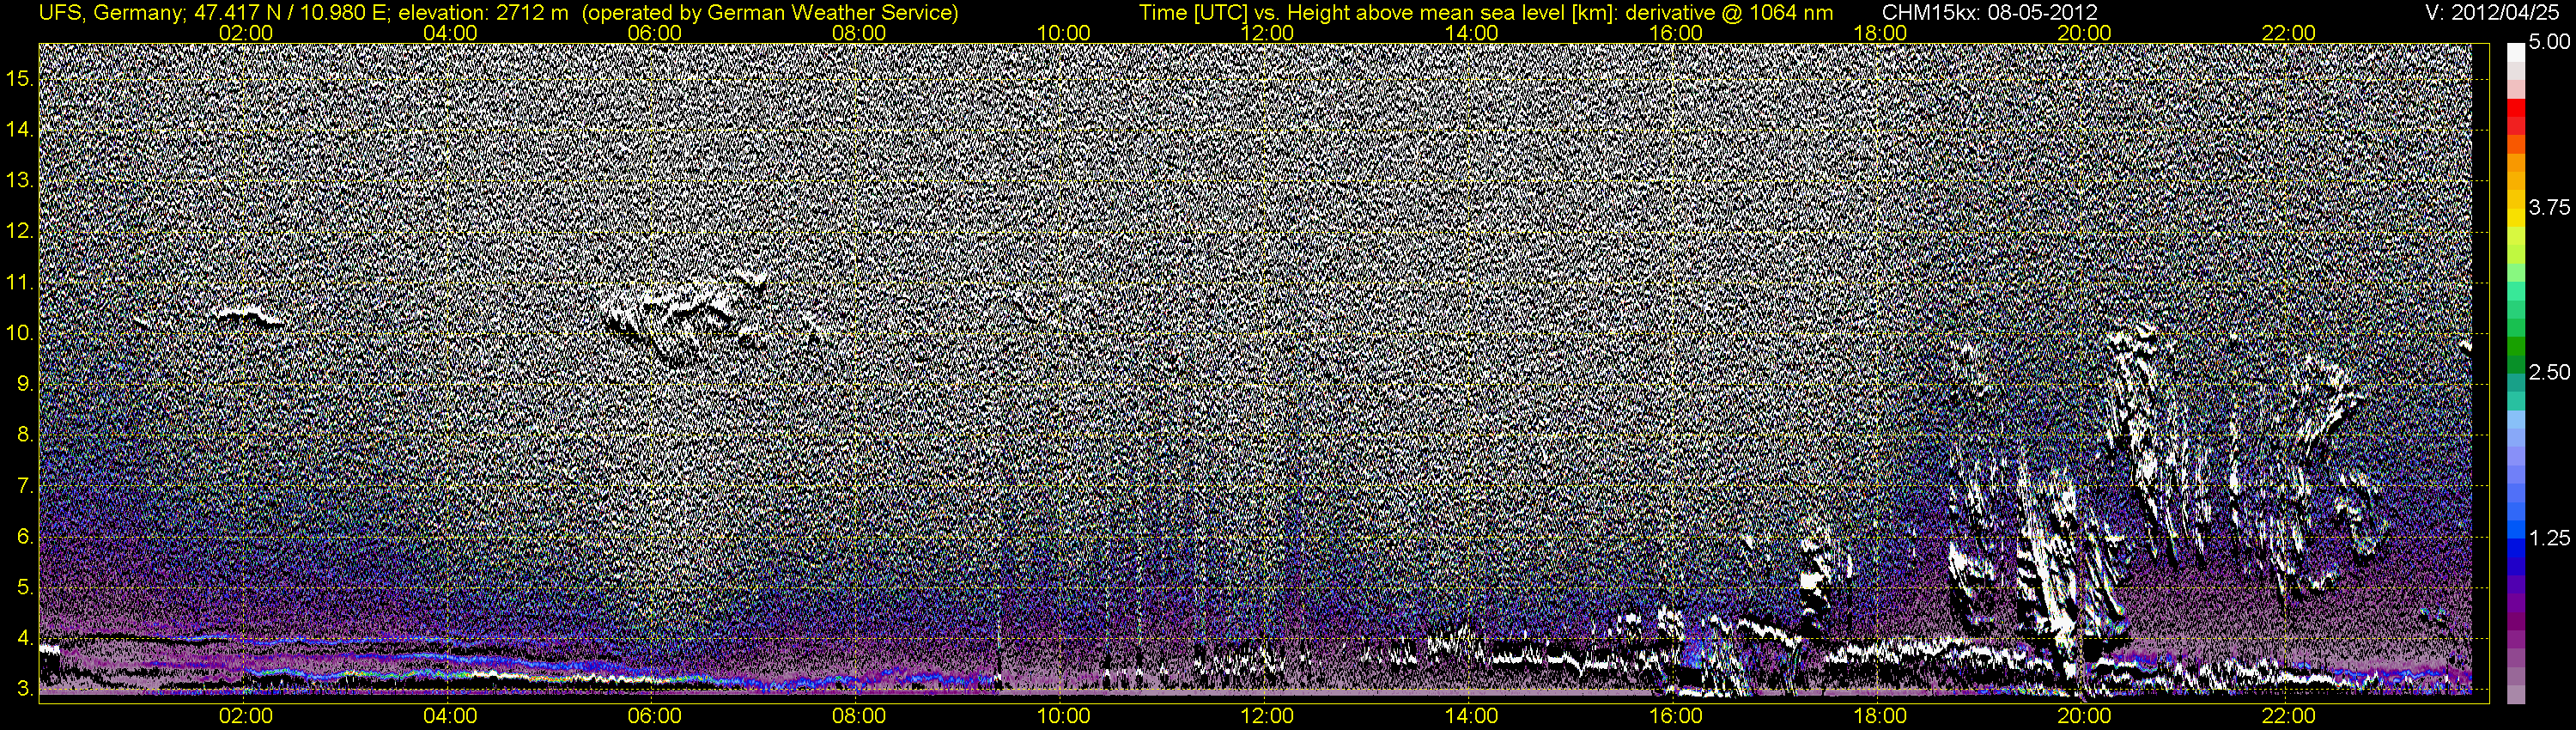Click the colorbar value 2.50

(x=2549, y=372)
